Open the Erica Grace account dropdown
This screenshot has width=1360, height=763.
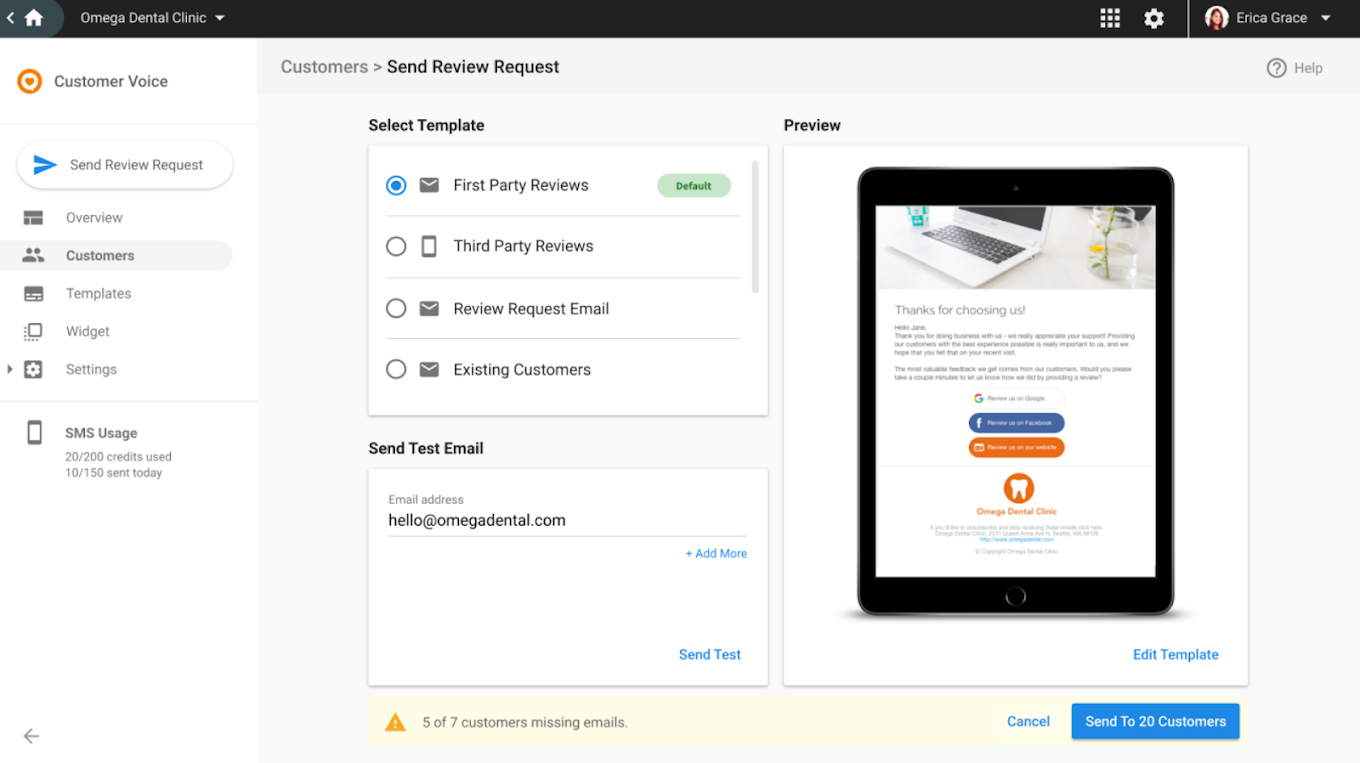(1269, 18)
